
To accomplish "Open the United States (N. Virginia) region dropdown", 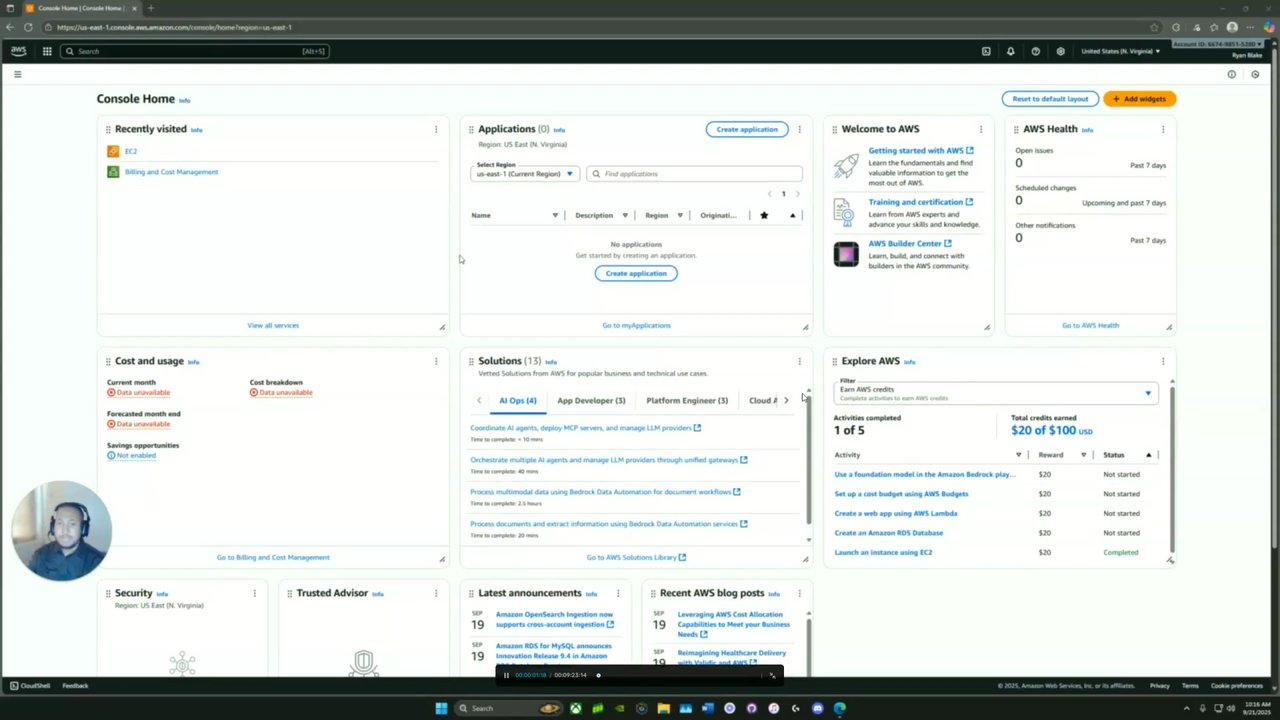I will click(1121, 51).
